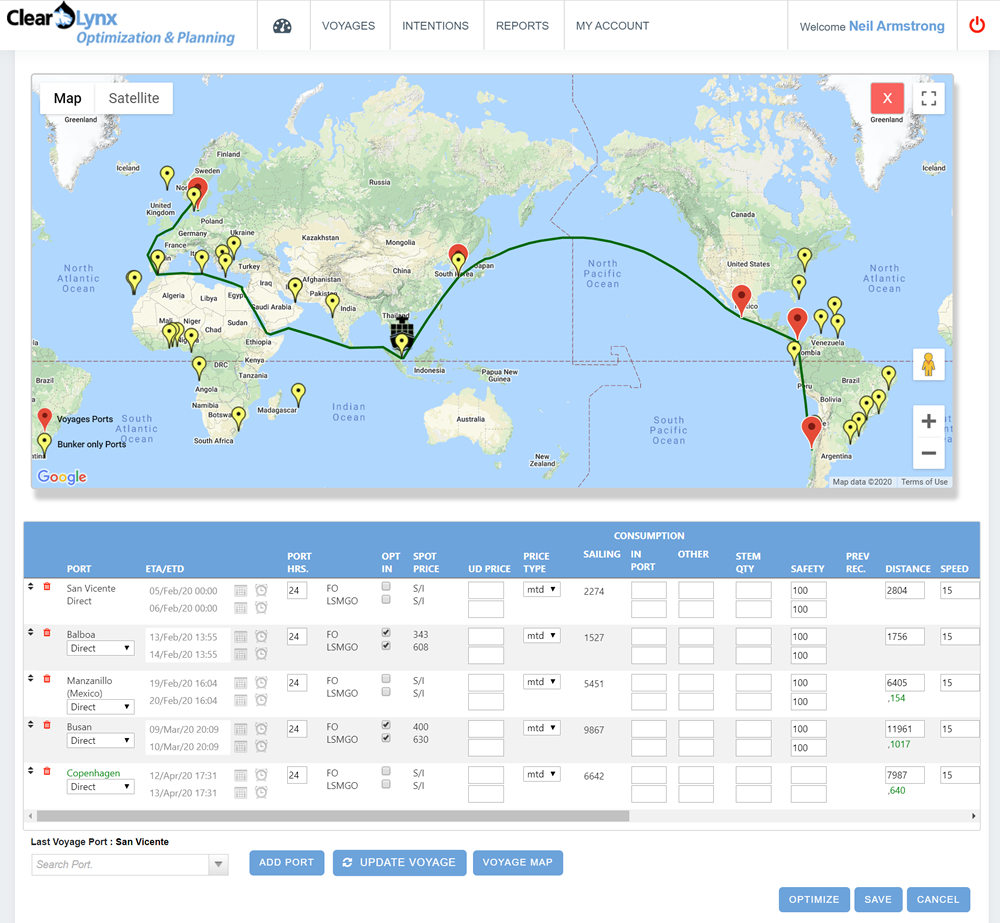Click the reorder arrows for San Vicente
Screen dimensions: 1000x923
point(31,586)
